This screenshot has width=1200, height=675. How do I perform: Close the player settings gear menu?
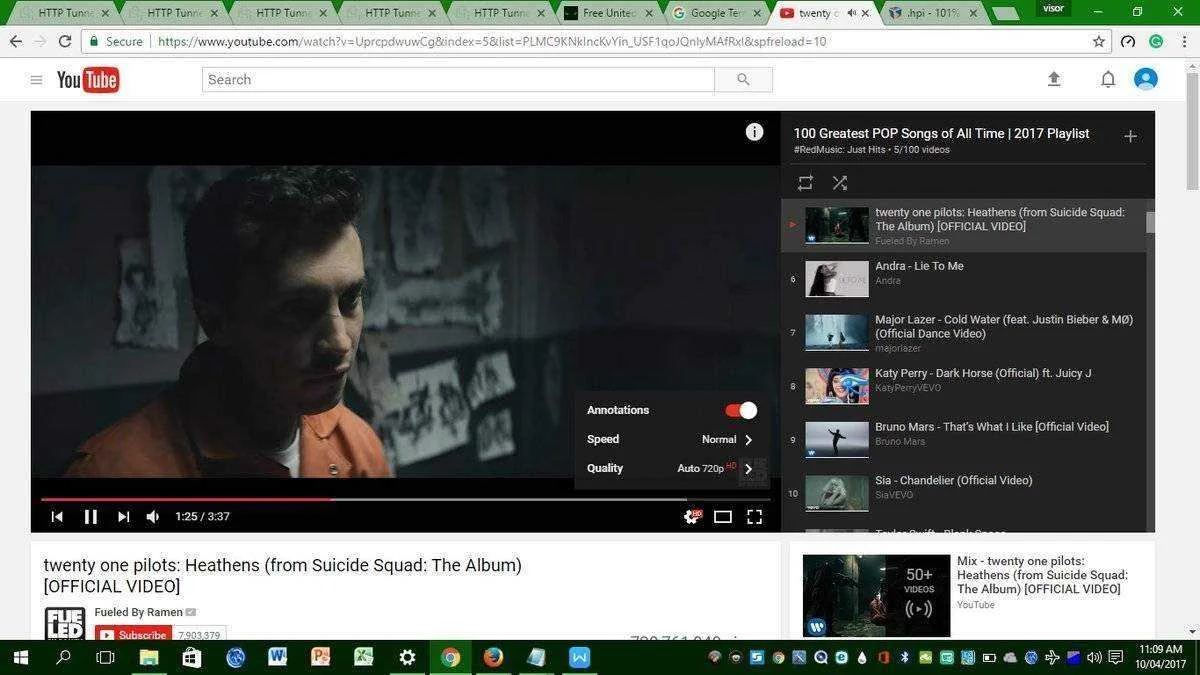tap(691, 517)
